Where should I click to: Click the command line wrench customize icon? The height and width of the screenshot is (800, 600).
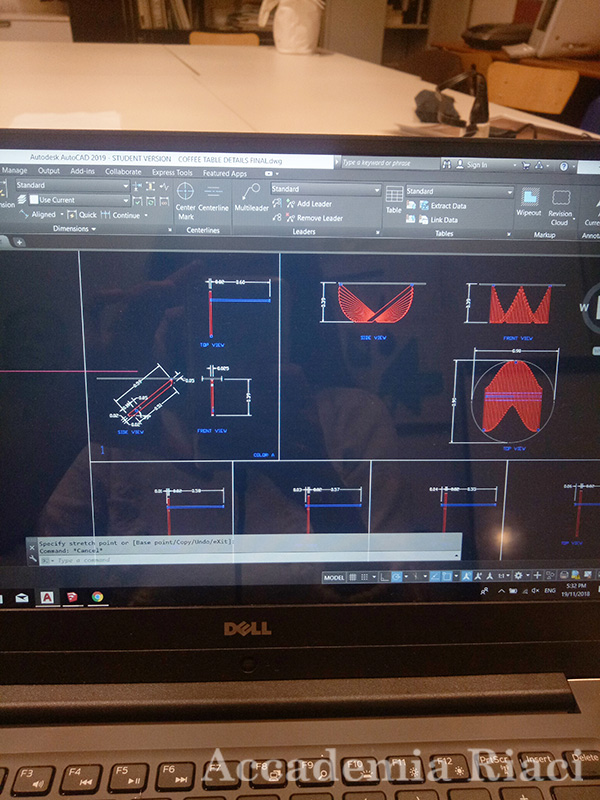(x=33, y=559)
